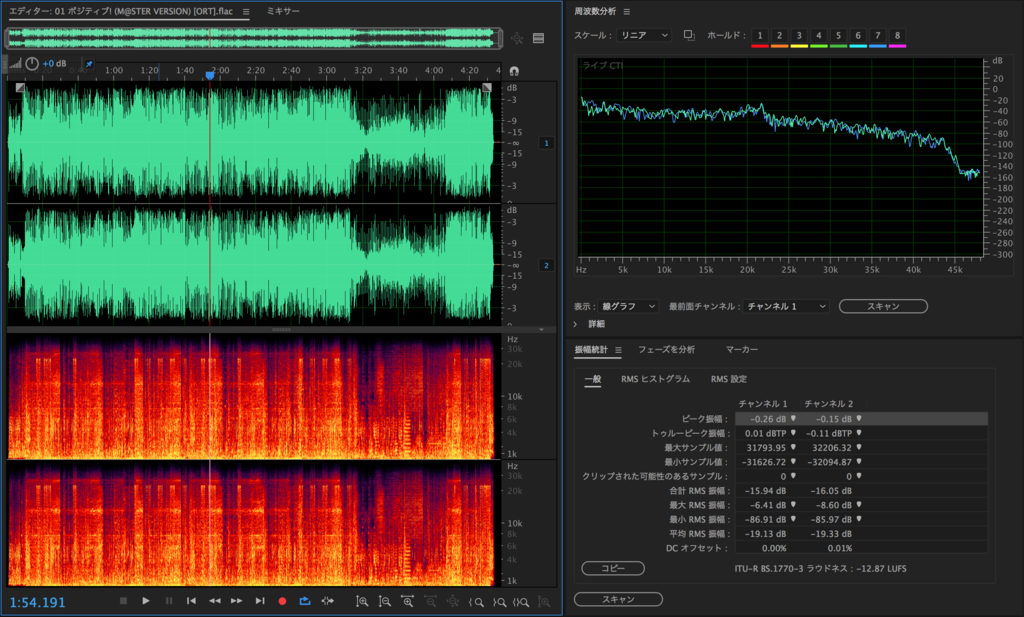Viewport: 1024px width, 617px height.
Task: Switch to the フェーズを分析 tab
Action: point(666,350)
